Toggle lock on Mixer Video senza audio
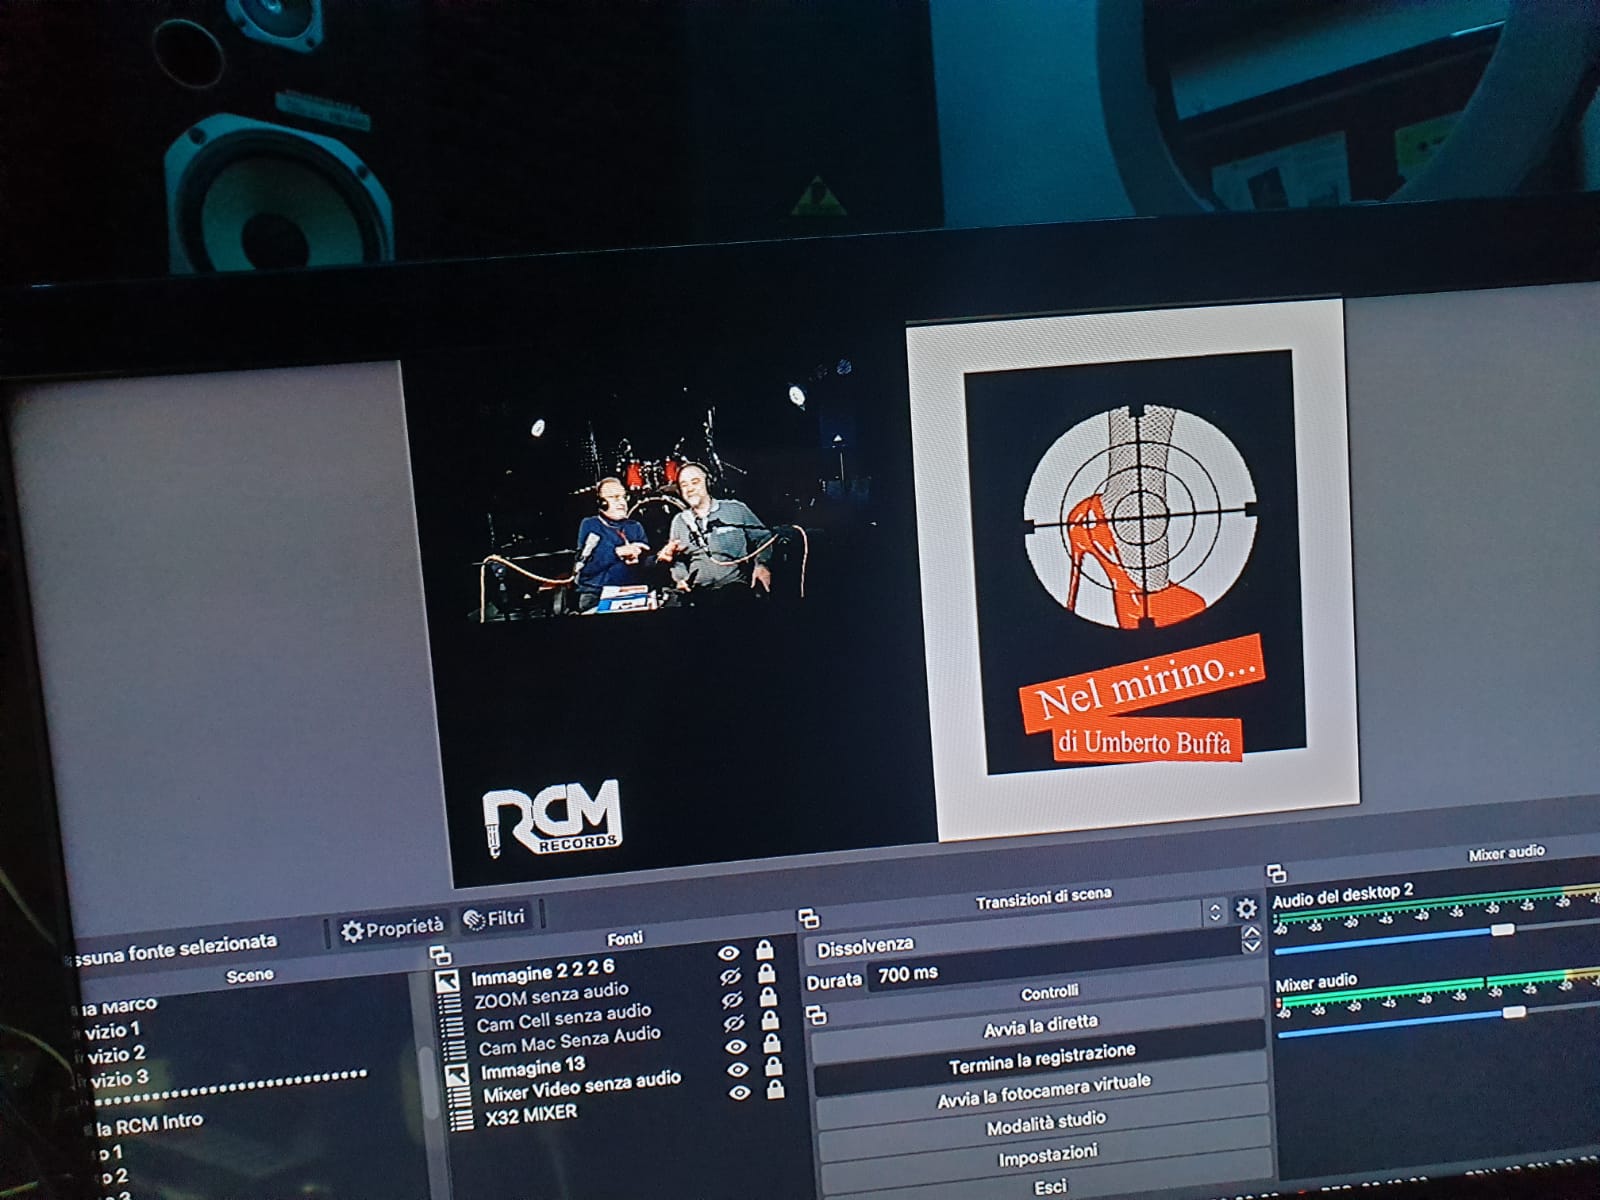 coord(775,1067)
